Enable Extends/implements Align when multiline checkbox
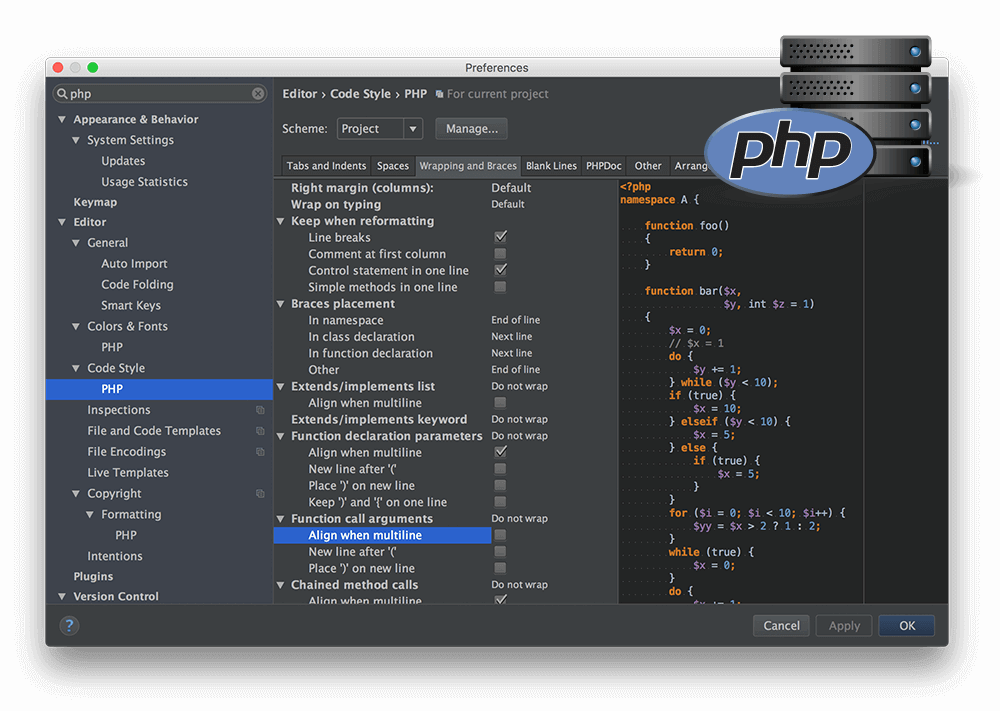Viewport: 1000px width, 711px height. pyautogui.click(x=501, y=402)
